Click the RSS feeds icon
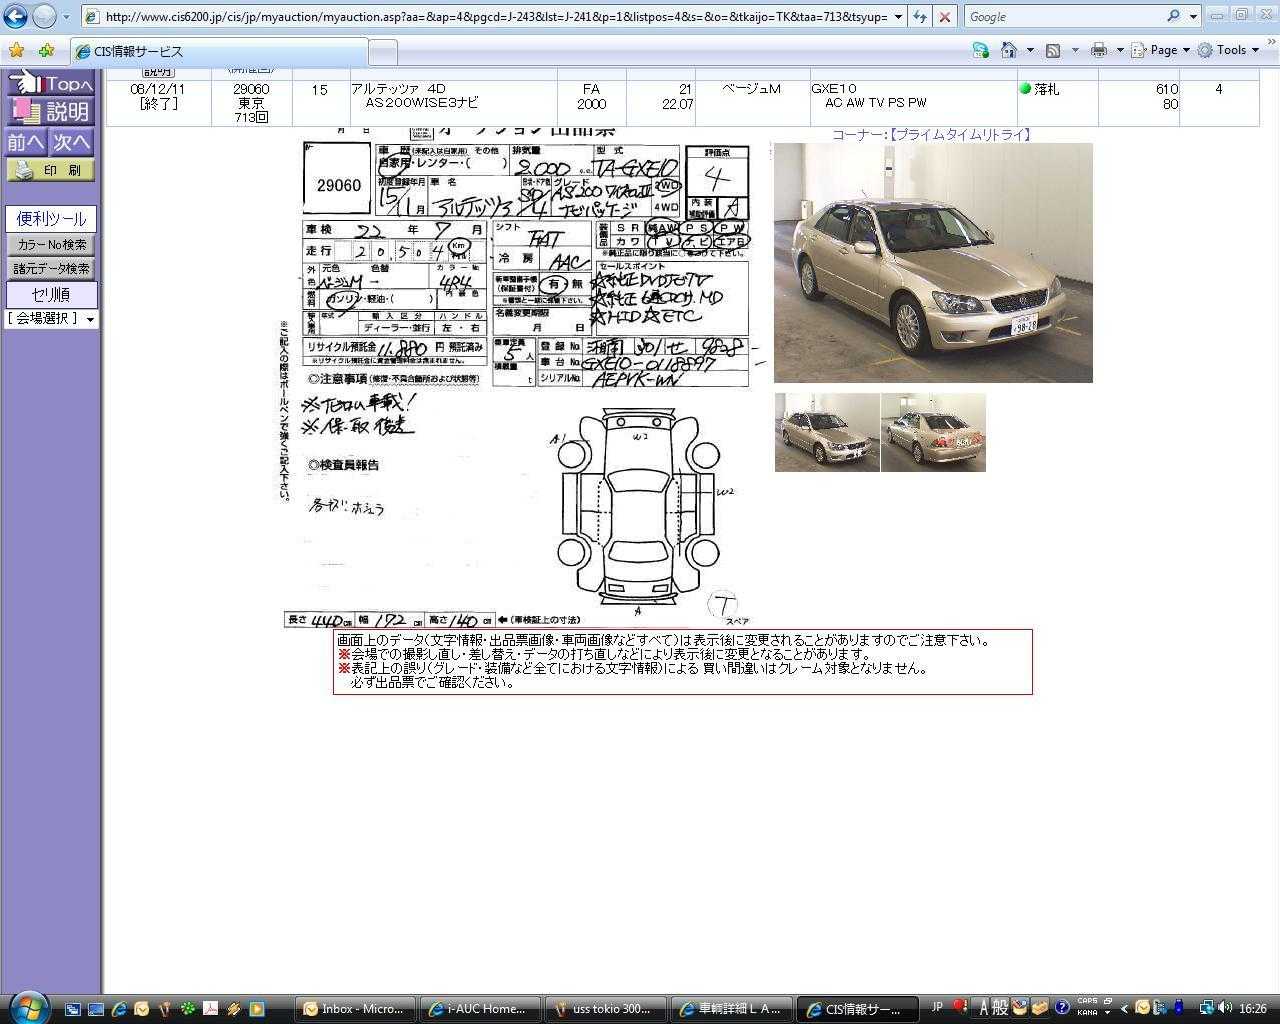This screenshot has height=1024, width=1280. tap(1053, 50)
